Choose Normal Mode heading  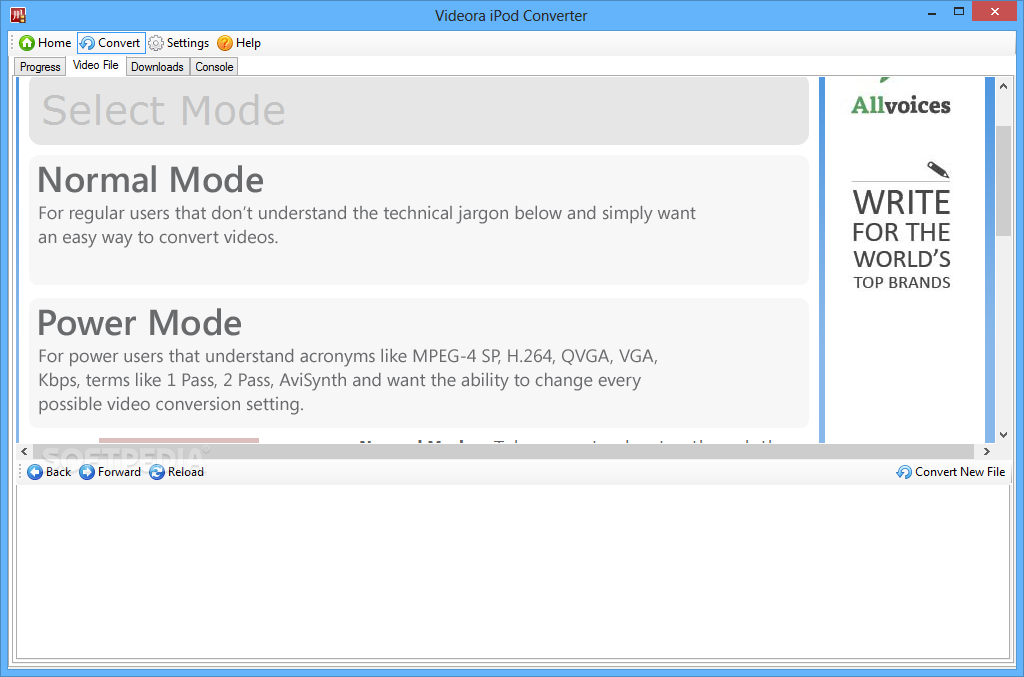point(151,180)
